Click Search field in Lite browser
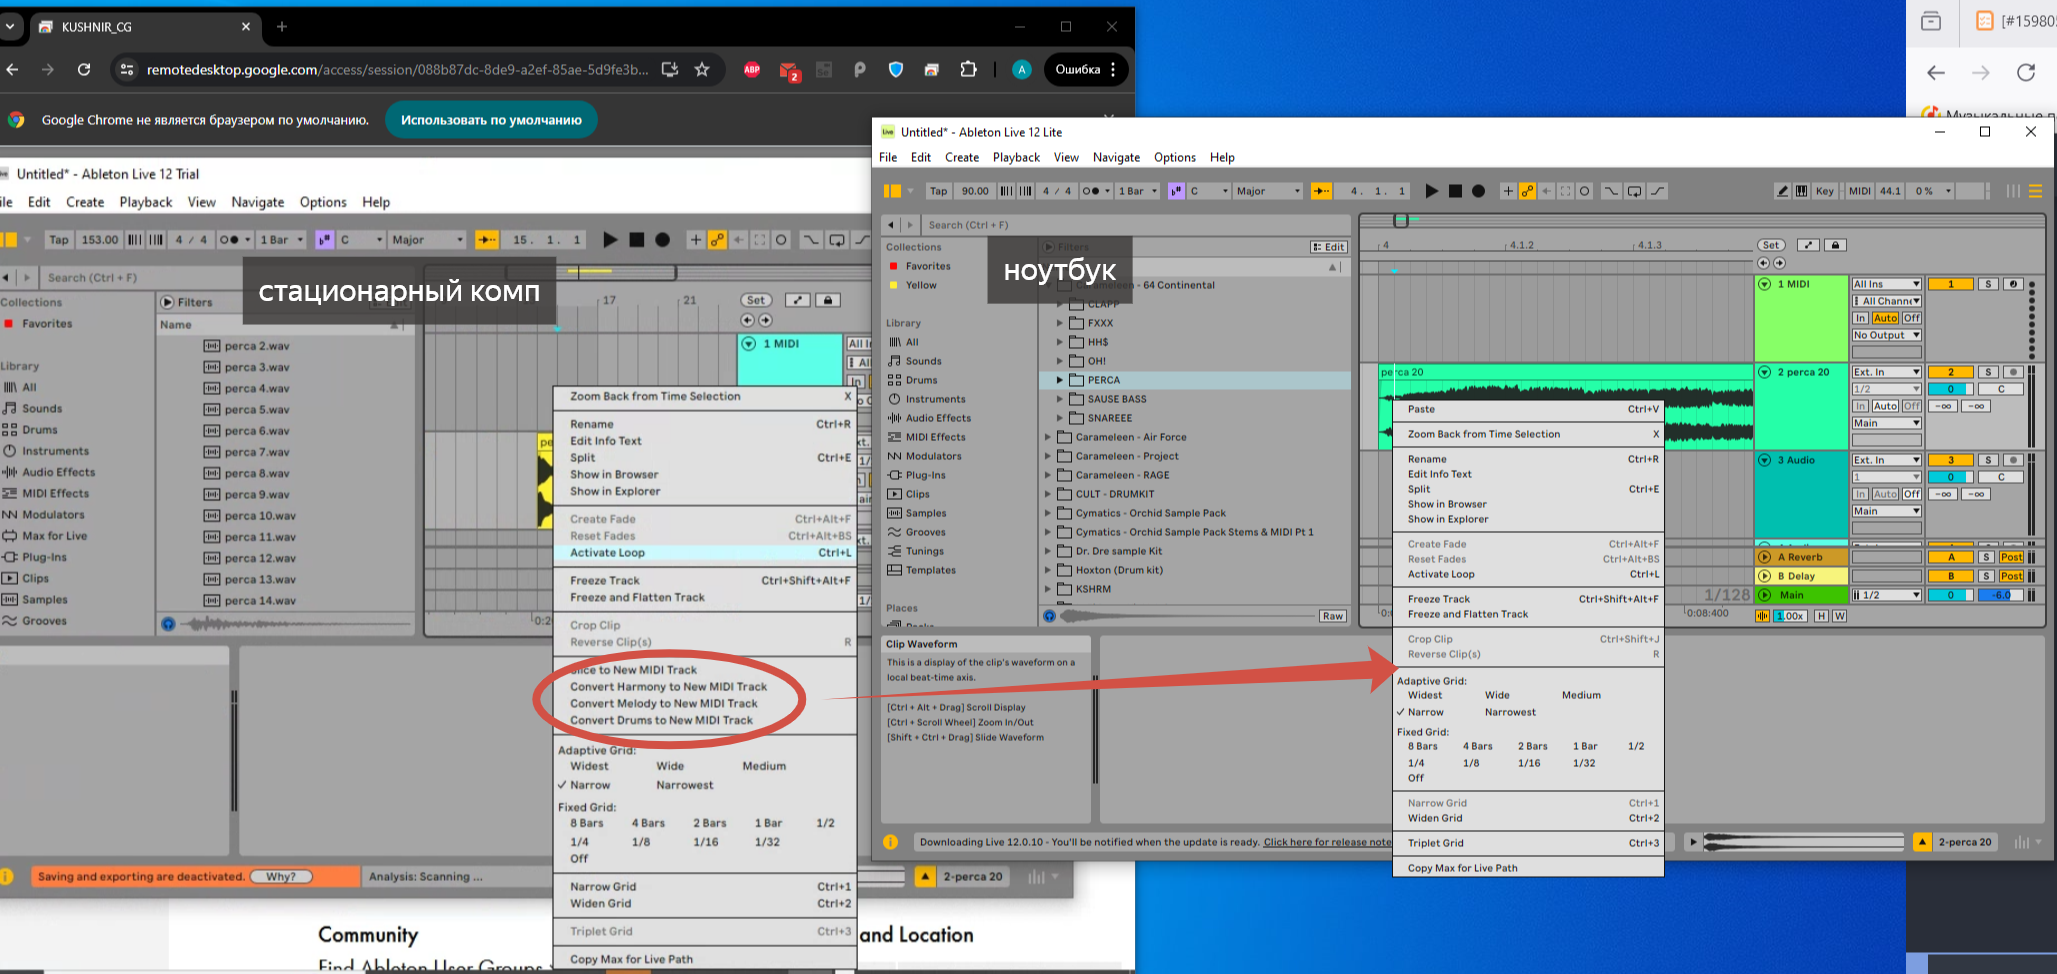This screenshot has width=2057, height=974. [1135, 225]
